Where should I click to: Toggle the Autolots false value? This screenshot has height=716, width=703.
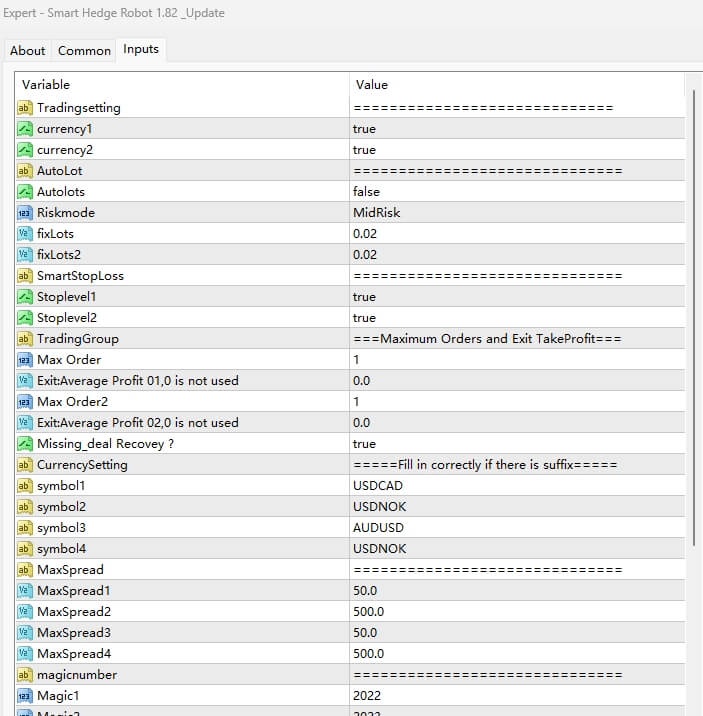tap(366, 192)
